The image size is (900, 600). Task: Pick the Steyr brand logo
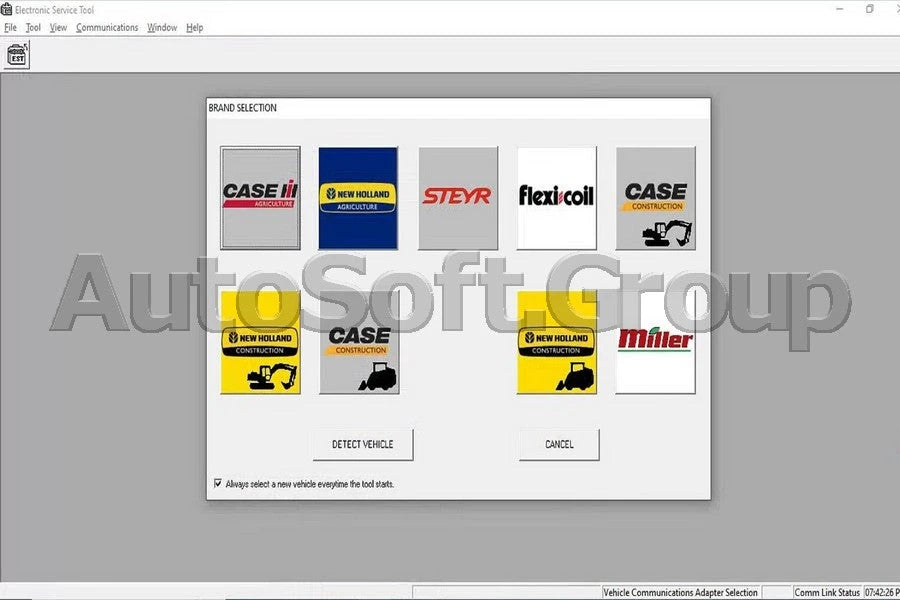pos(457,198)
